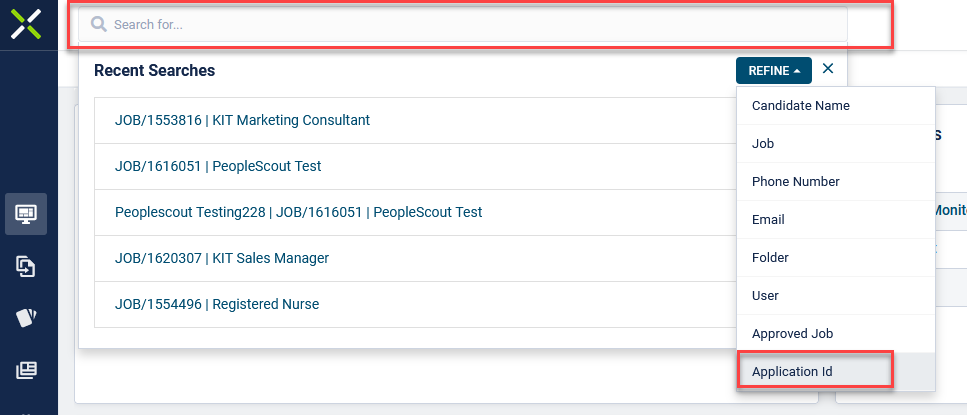The width and height of the screenshot is (967, 415).
Task: Click the document transfer sidebar icon
Action: (x=26, y=266)
